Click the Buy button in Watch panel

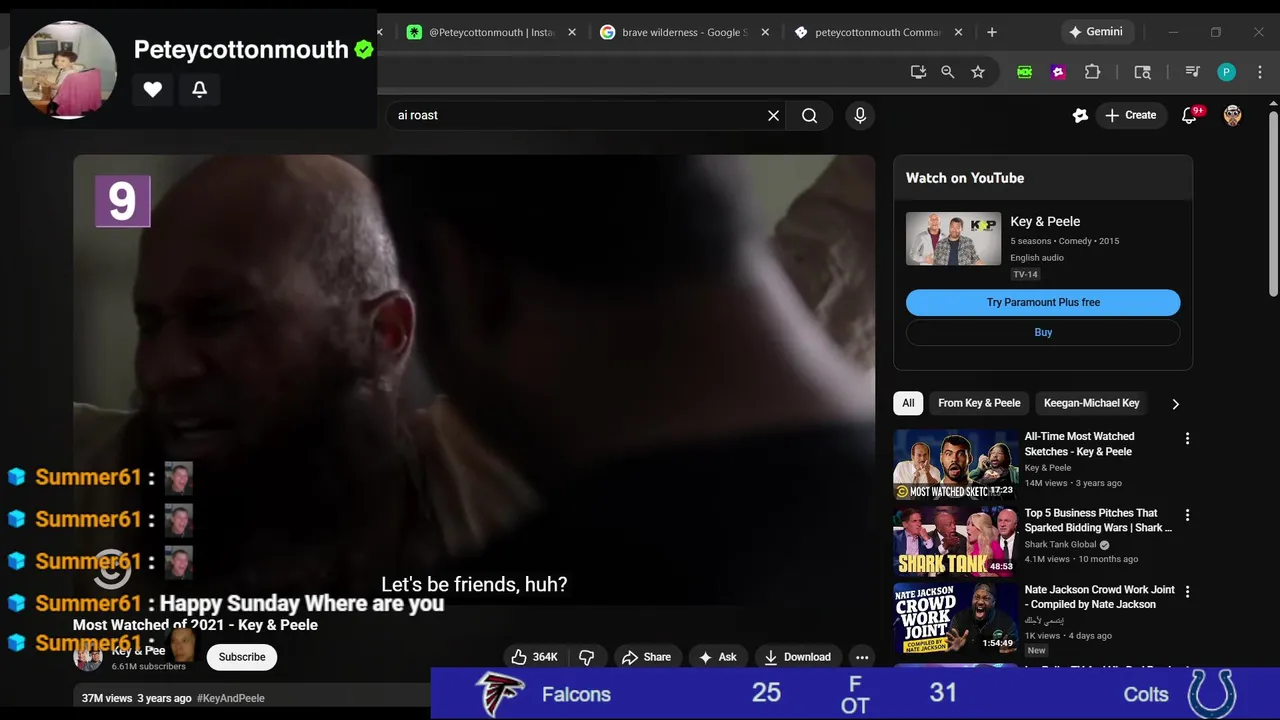(1043, 332)
